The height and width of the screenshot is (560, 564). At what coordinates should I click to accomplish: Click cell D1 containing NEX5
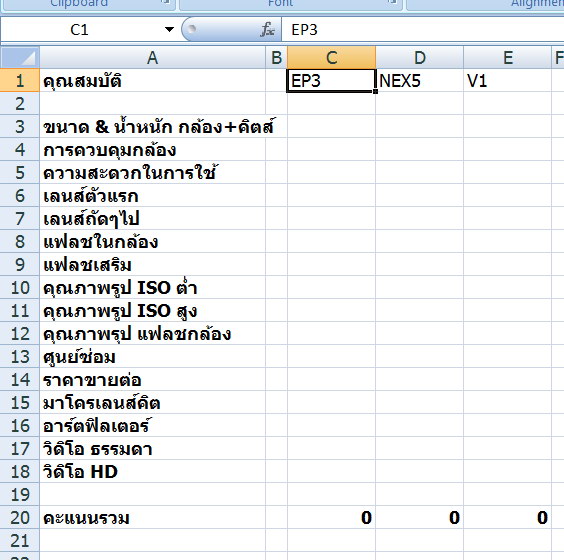(x=419, y=81)
